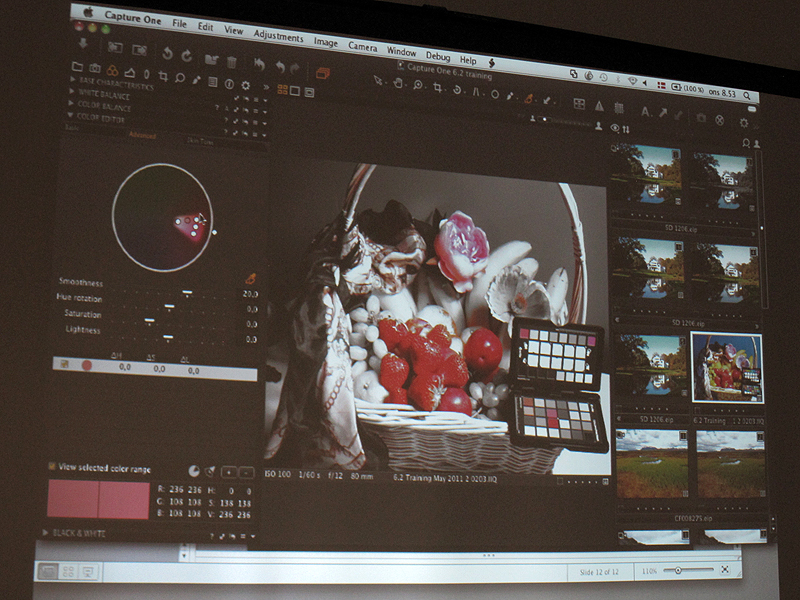Open the Output gear tool tab
Screen dimensions: 800x600
coord(245,85)
